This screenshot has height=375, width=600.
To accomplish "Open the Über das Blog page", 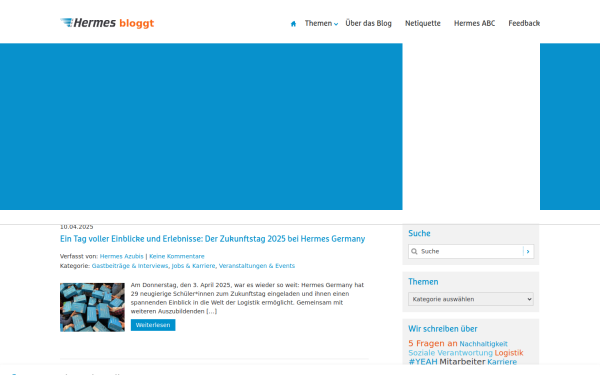I will (x=368, y=23).
